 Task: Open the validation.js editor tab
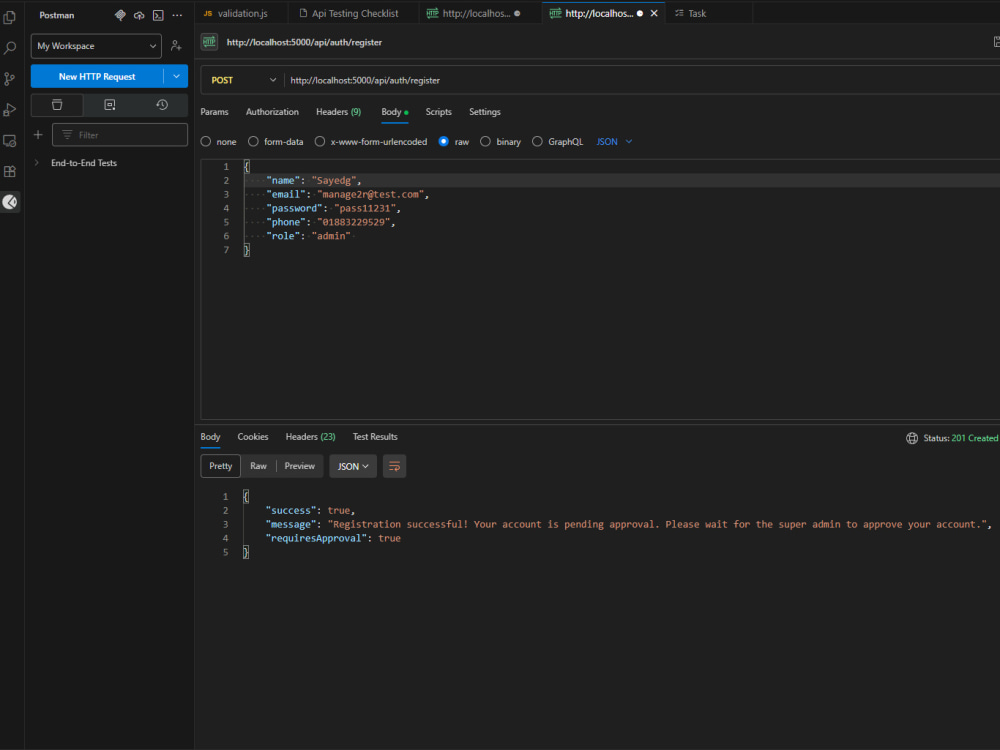(x=241, y=13)
